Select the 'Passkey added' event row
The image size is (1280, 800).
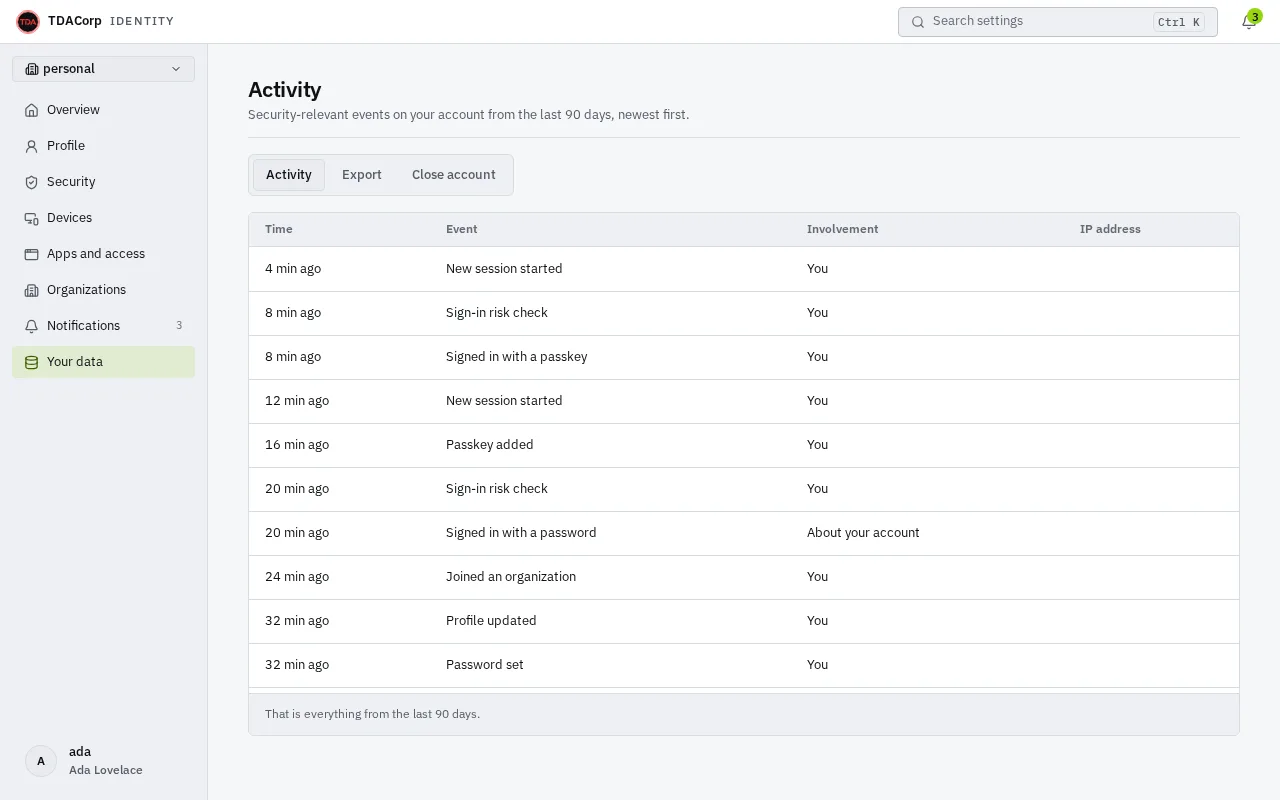744,445
